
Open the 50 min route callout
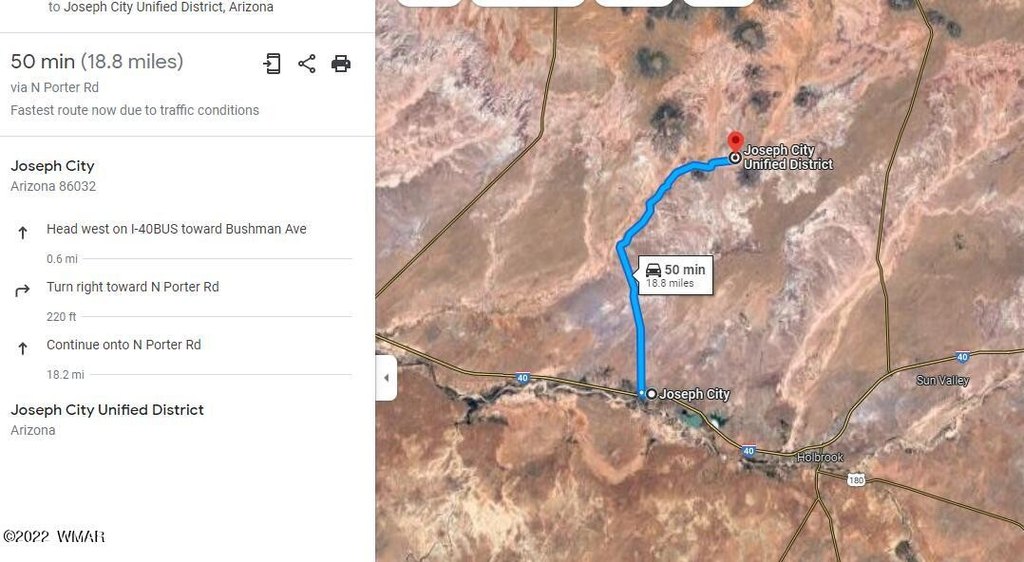point(675,275)
